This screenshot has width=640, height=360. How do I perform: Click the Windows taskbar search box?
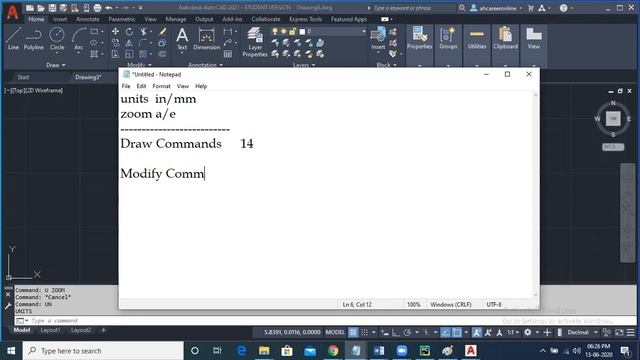tap(103, 351)
